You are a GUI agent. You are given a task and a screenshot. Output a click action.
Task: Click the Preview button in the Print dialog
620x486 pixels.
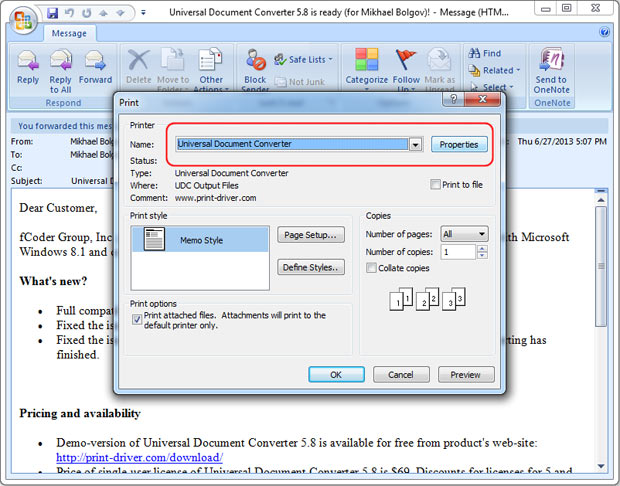click(x=466, y=374)
